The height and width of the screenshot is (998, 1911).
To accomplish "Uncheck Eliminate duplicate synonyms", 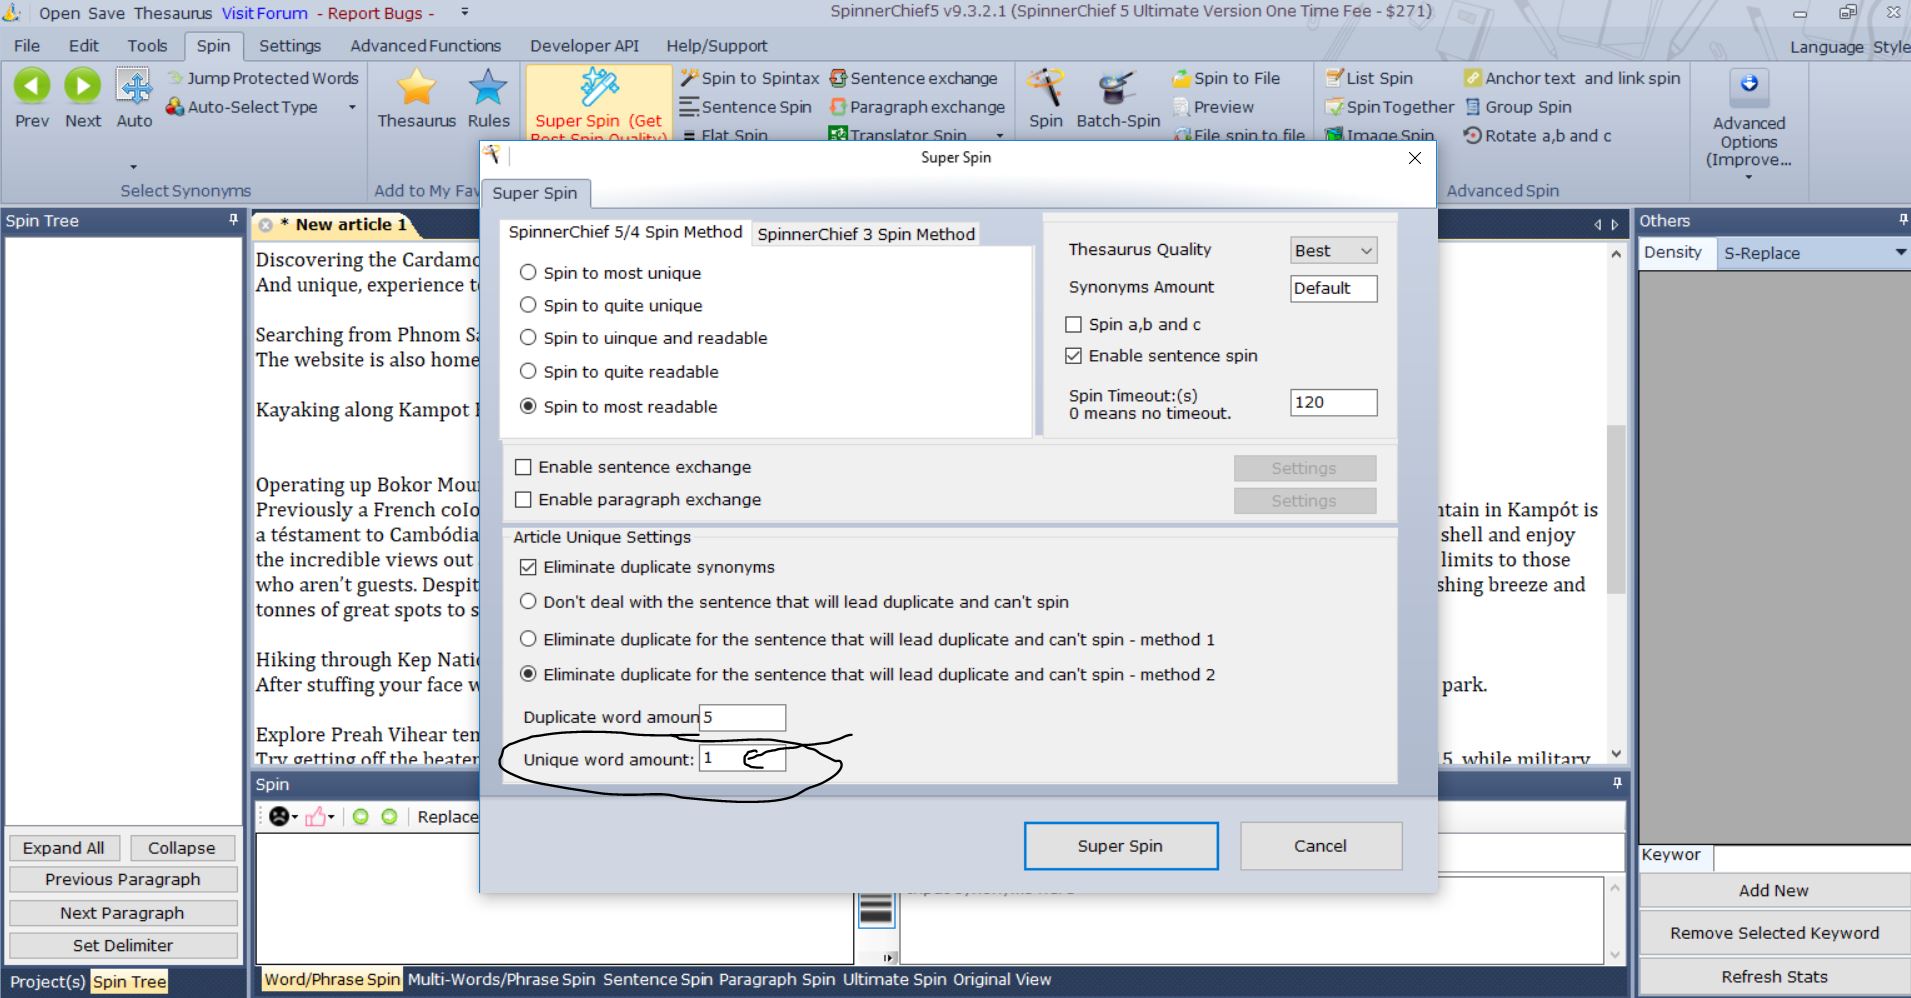I will pyautogui.click(x=528, y=567).
